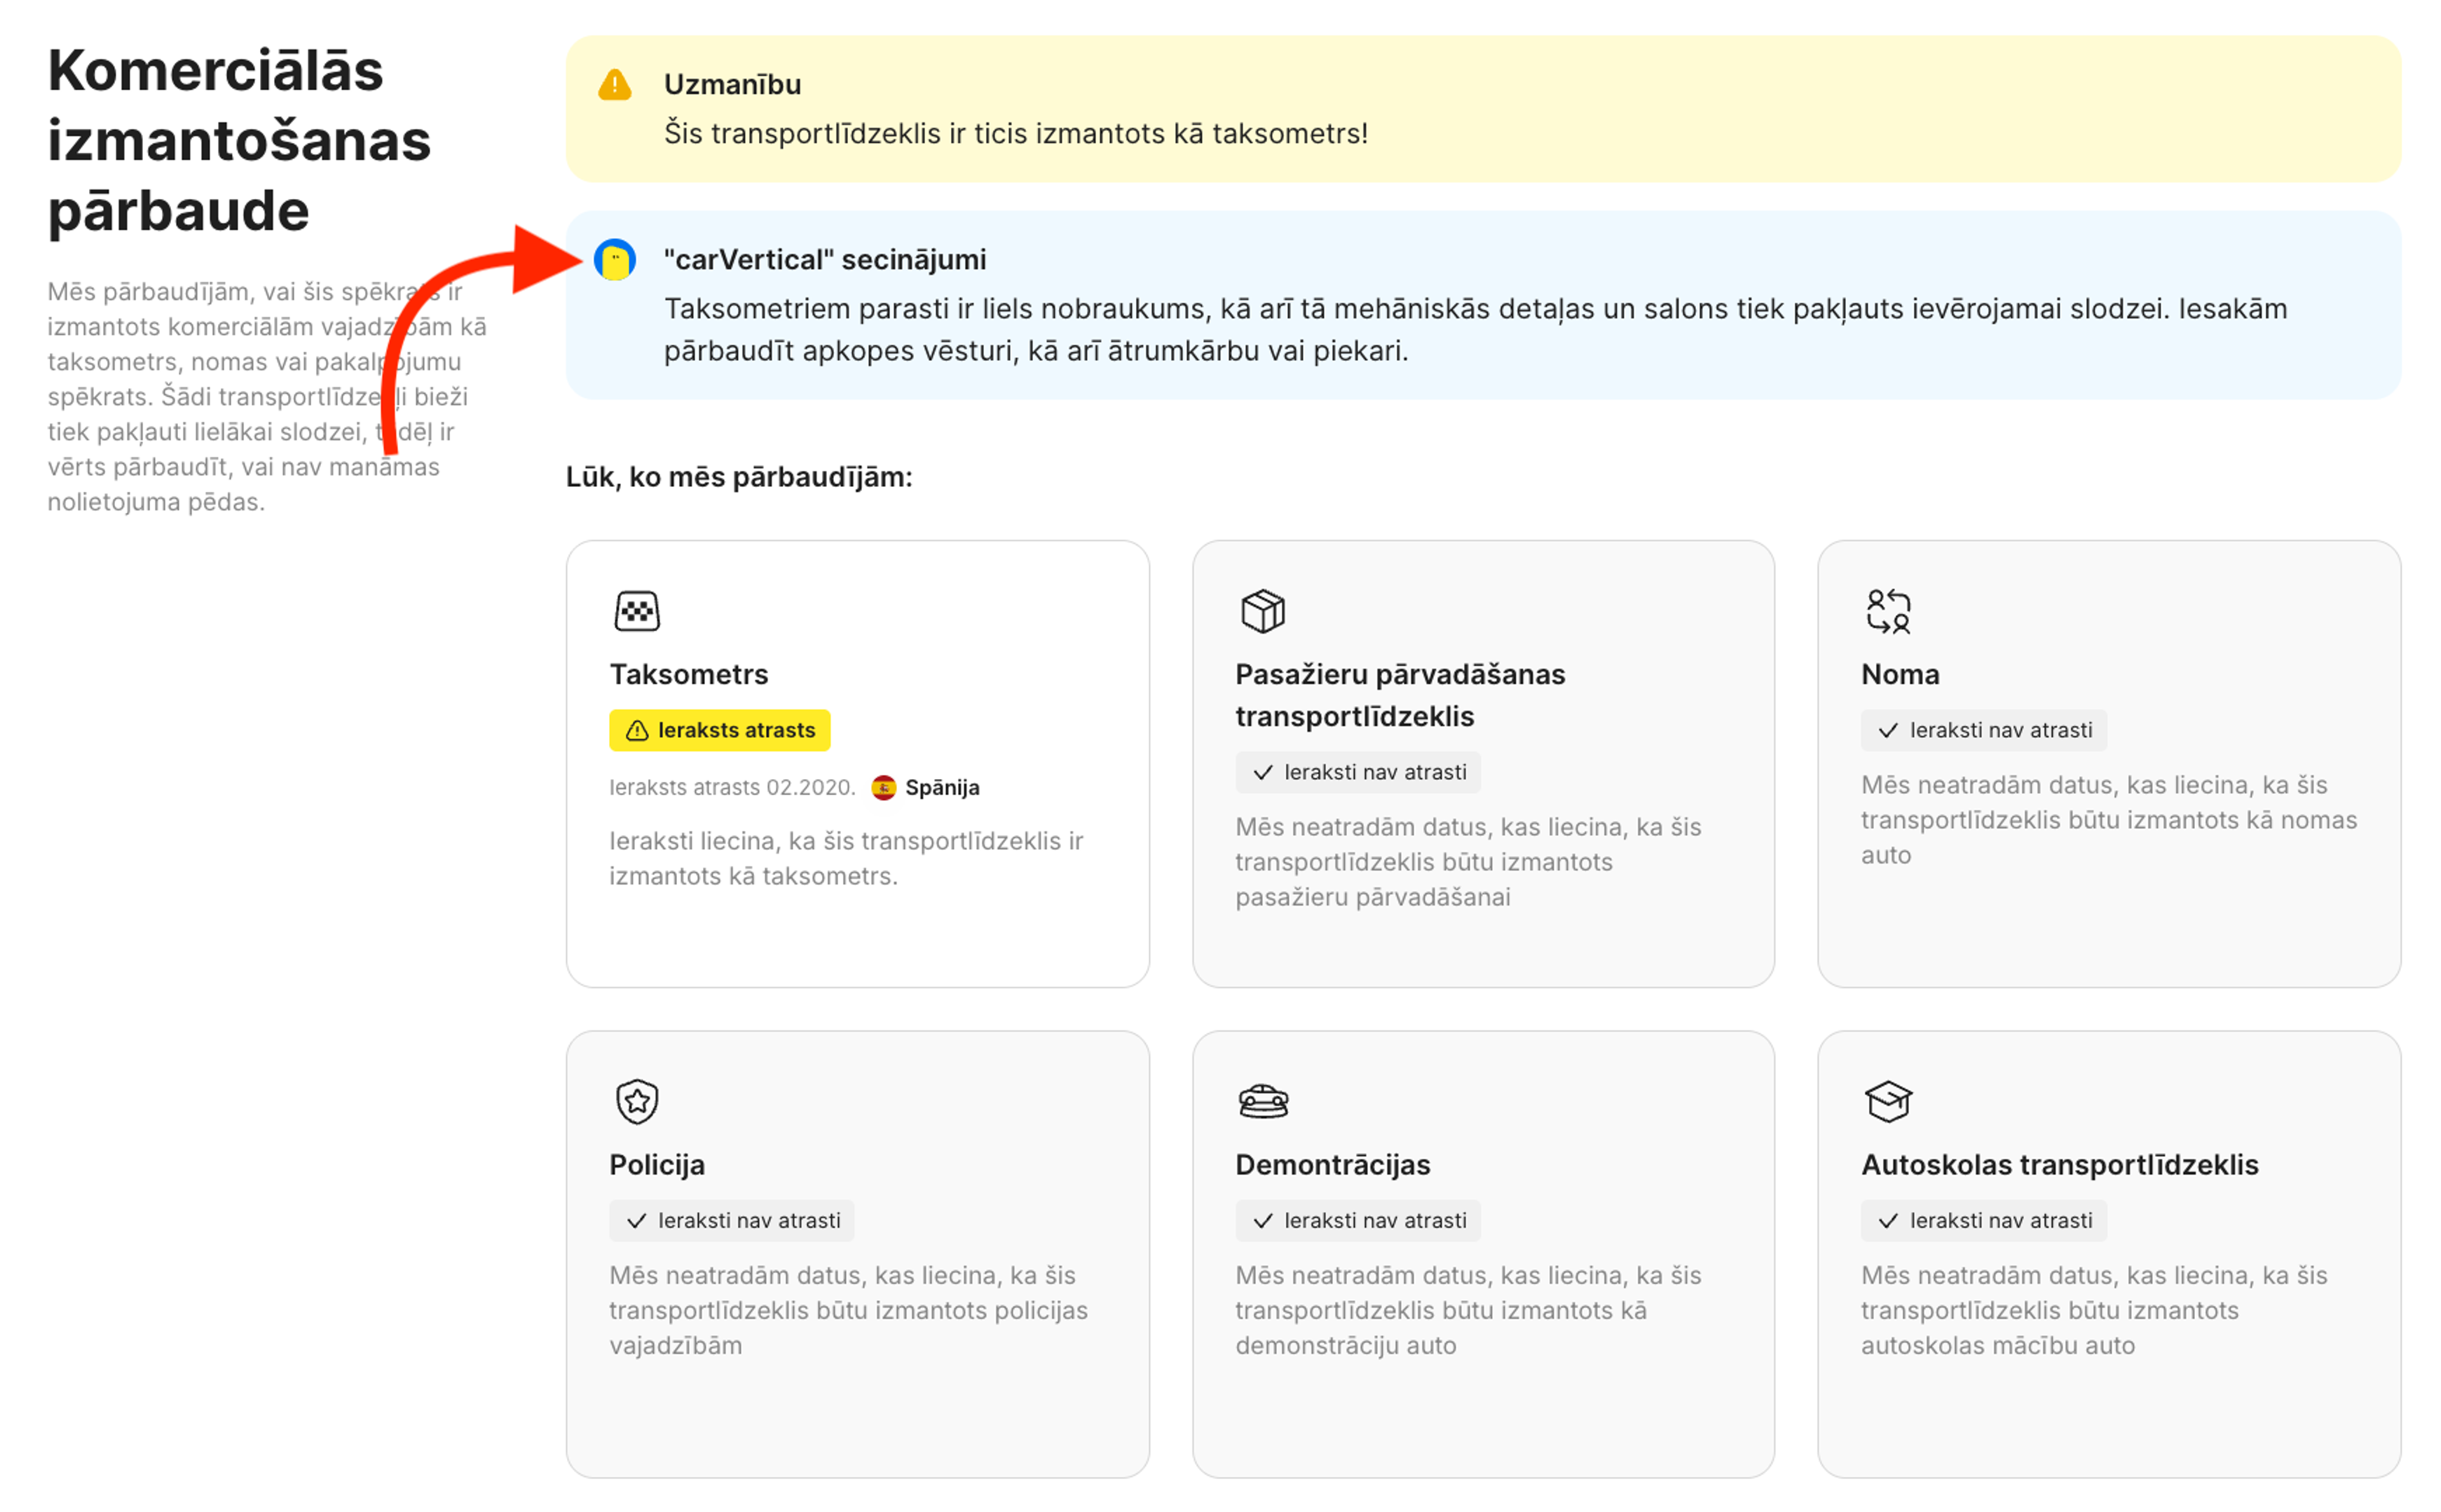Select the carVertical secinājumi panel header
2441x1512 pixels.
coord(825,259)
